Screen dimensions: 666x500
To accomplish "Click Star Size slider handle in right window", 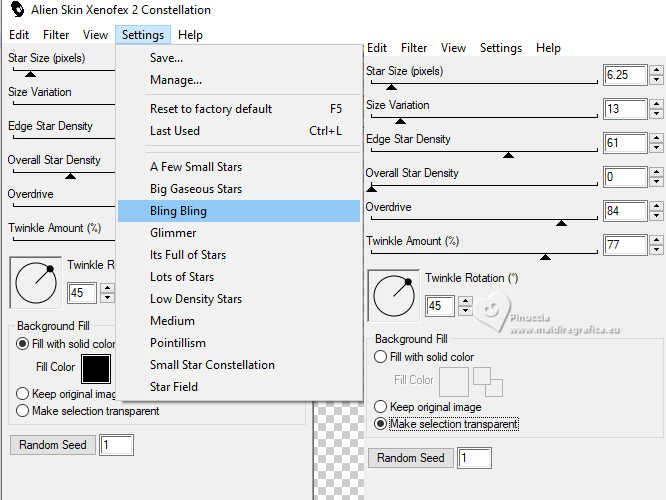I will 391,87.
